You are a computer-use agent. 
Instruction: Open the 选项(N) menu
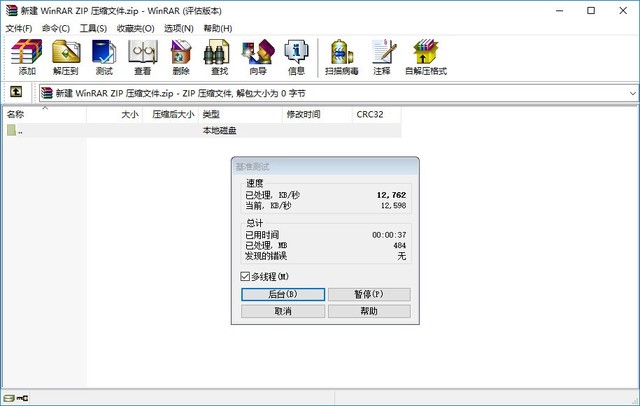click(179, 28)
